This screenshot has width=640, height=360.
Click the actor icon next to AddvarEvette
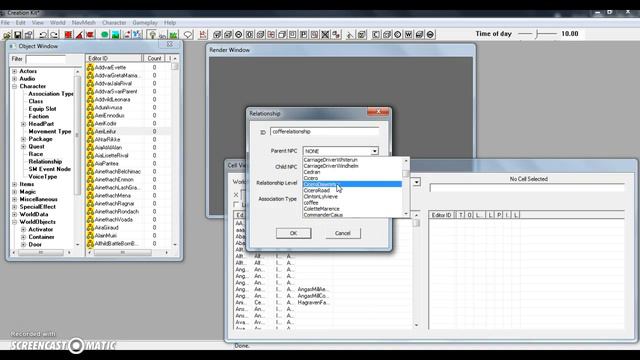tap(90, 67)
